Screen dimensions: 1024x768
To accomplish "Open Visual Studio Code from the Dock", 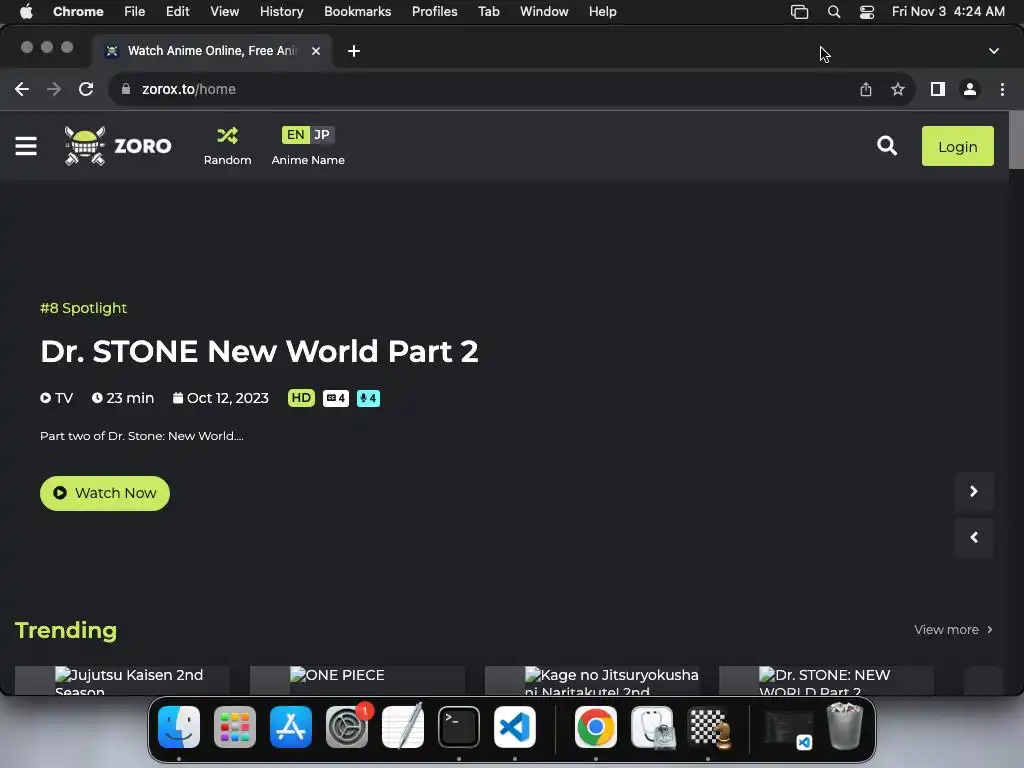I will pos(515,727).
